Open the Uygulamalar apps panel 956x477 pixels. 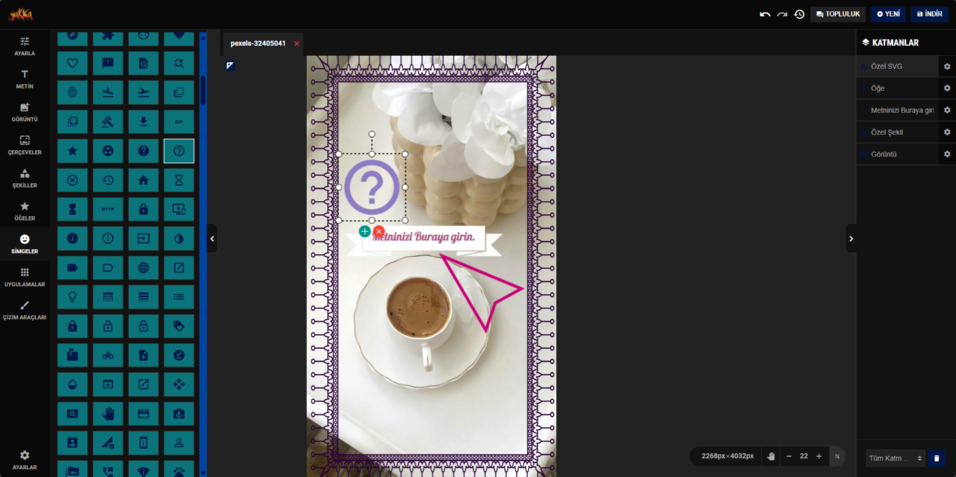[x=24, y=277]
